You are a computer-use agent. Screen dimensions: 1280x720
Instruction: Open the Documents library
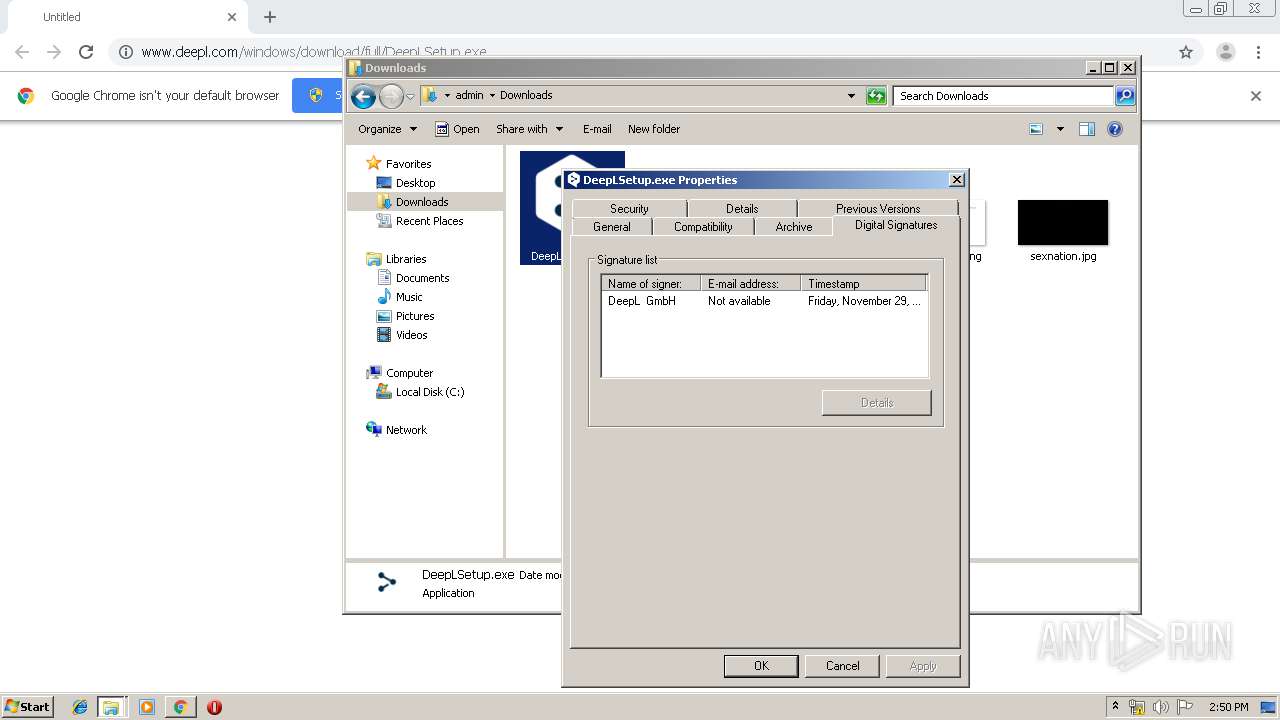point(422,278)
